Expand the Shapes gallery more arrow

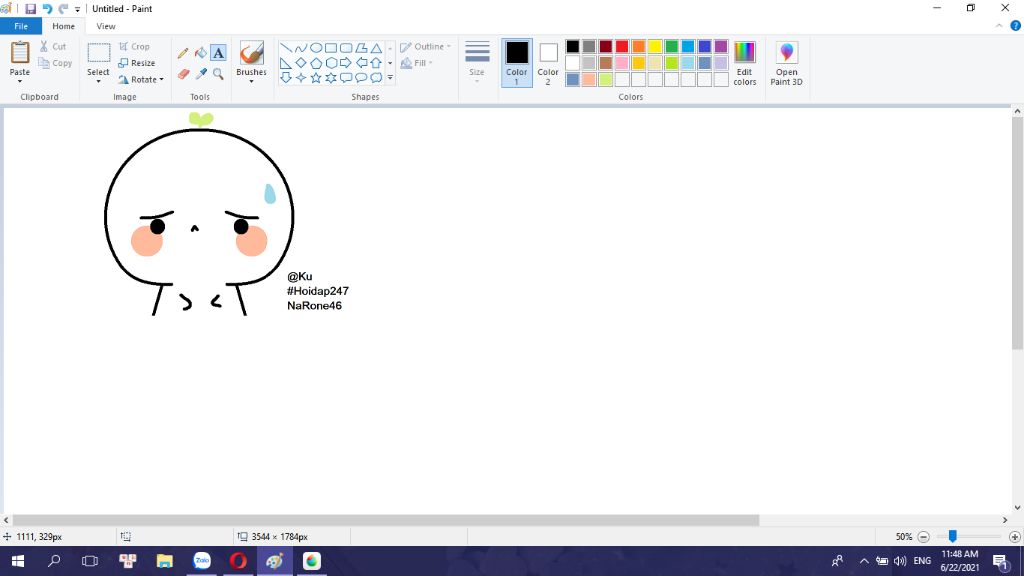coord(390,78)
